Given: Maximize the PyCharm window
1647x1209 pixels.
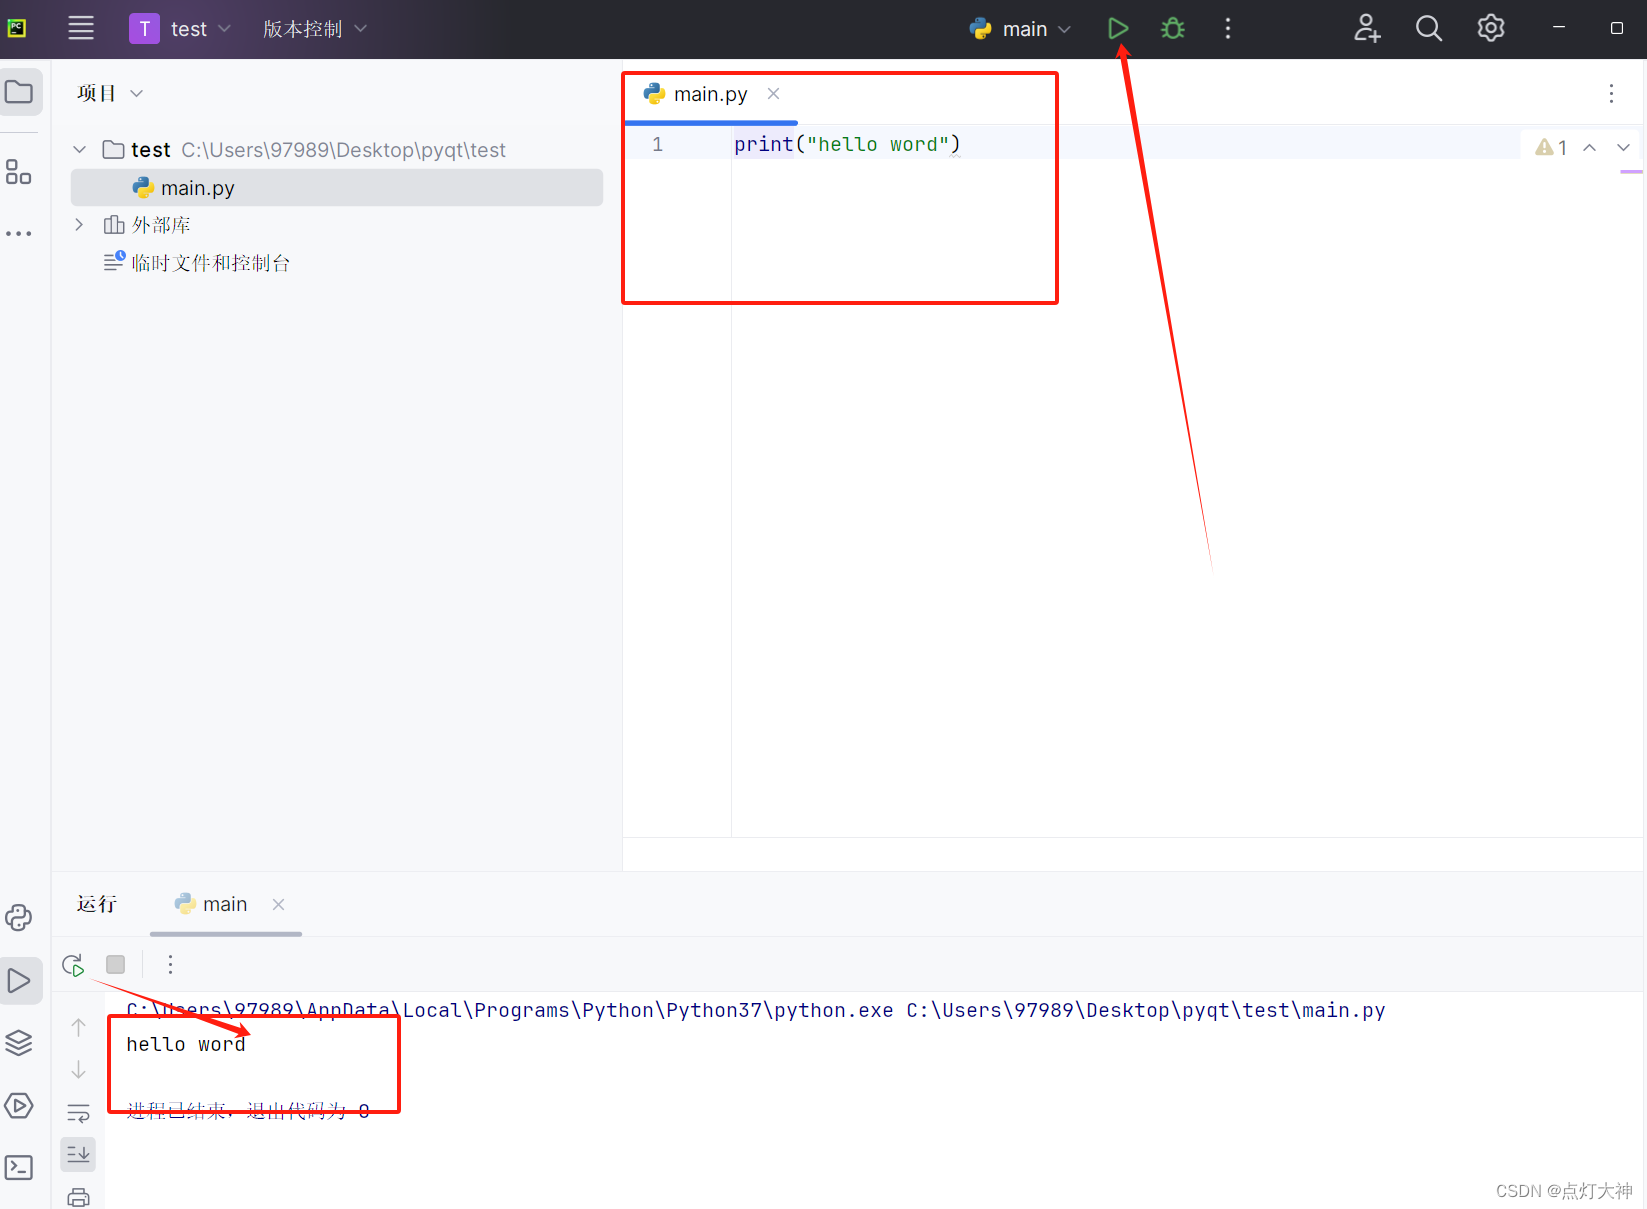Looking at the screenshot, I should click(x=1616, y=28).
